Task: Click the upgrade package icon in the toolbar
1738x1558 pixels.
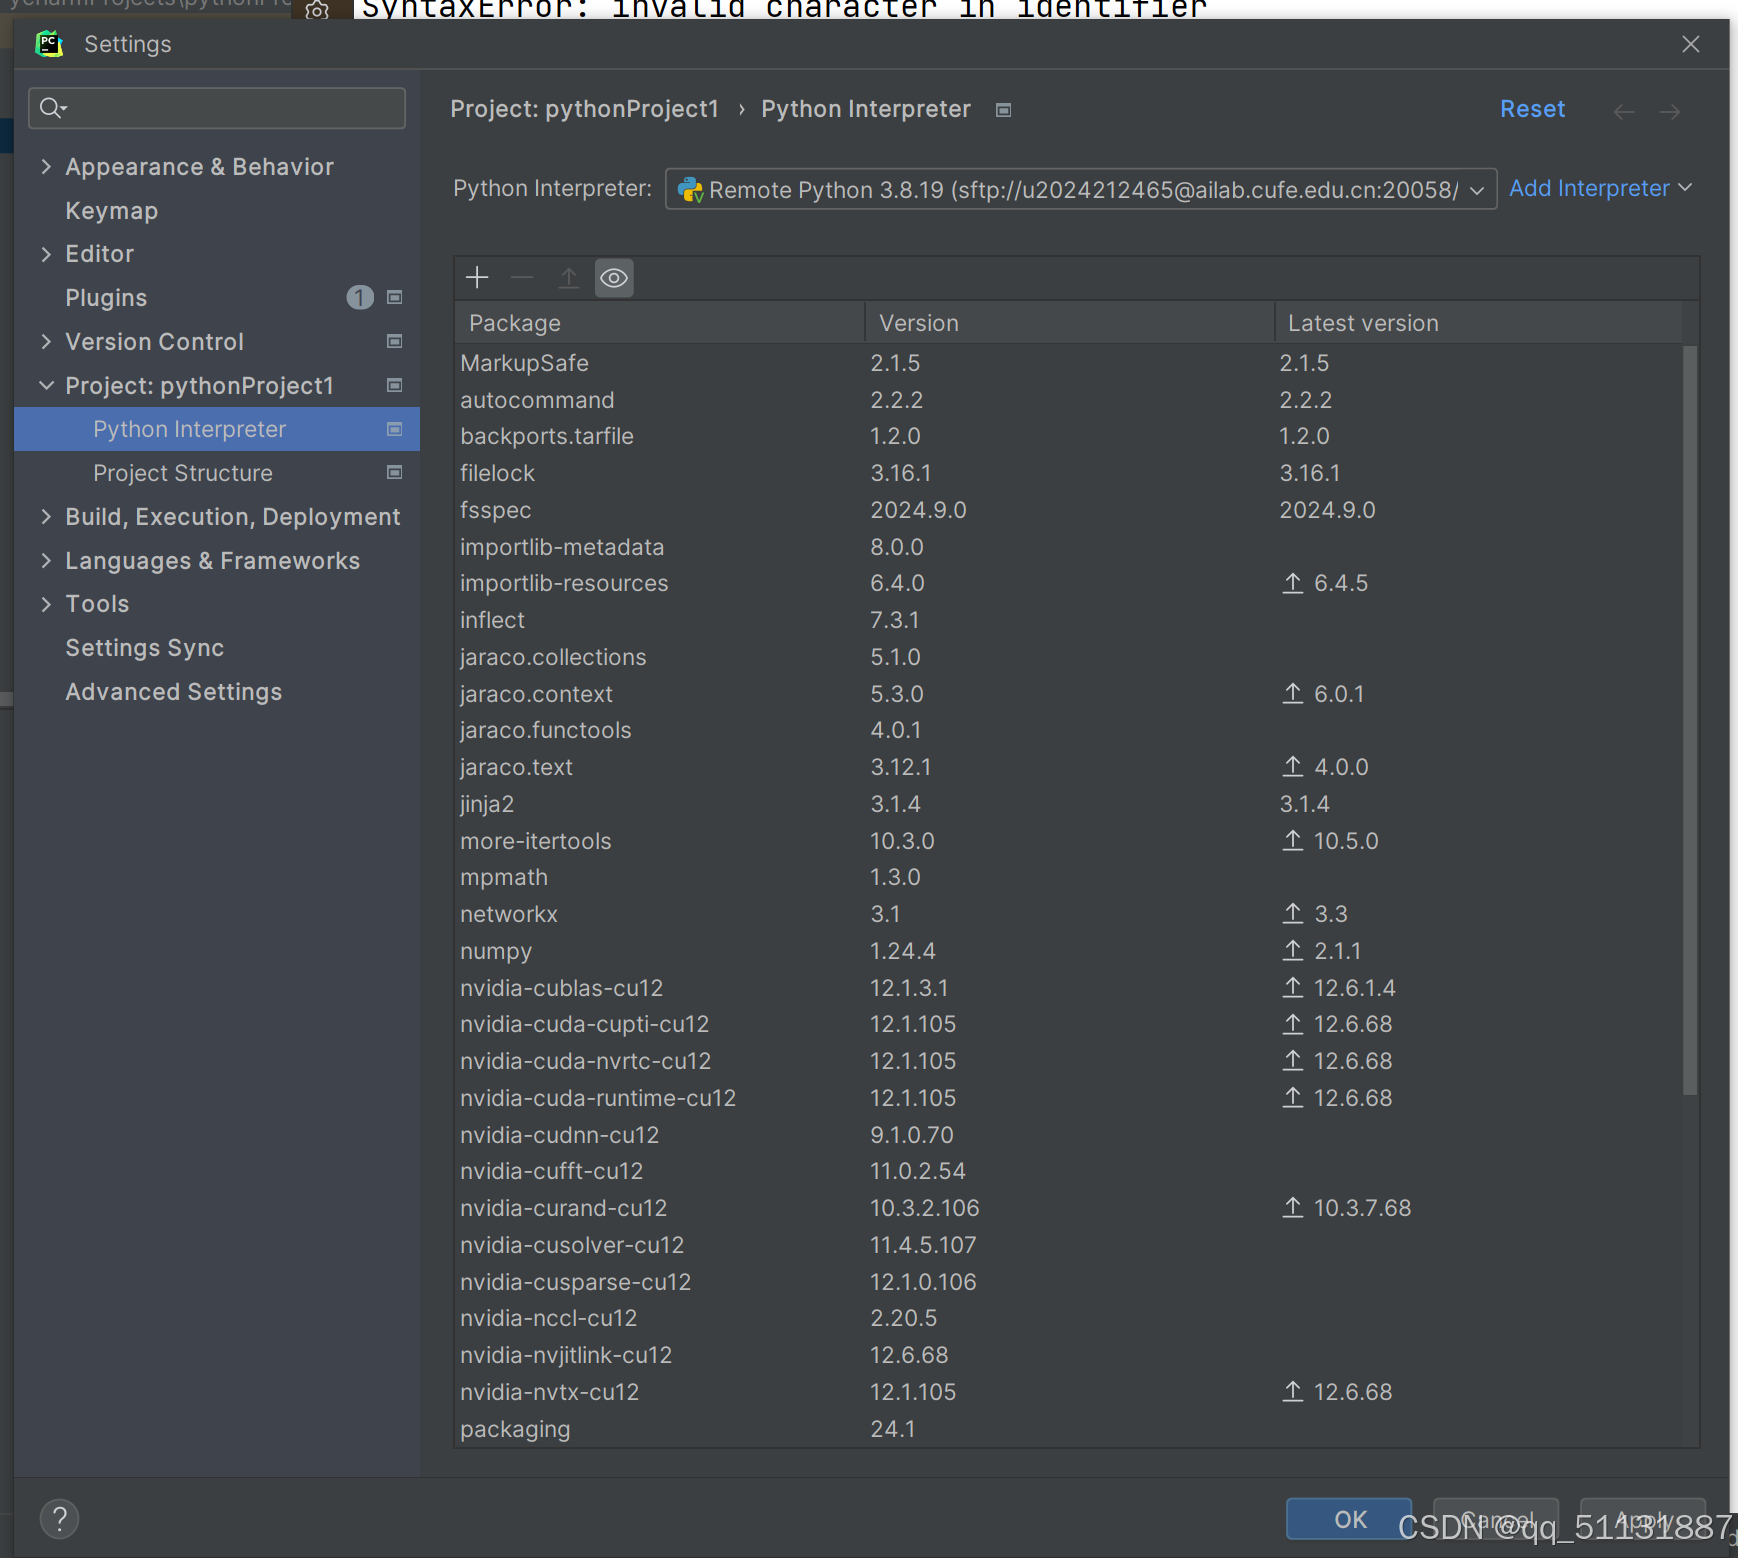Action: pyautogui.click(x=568, y=277)
